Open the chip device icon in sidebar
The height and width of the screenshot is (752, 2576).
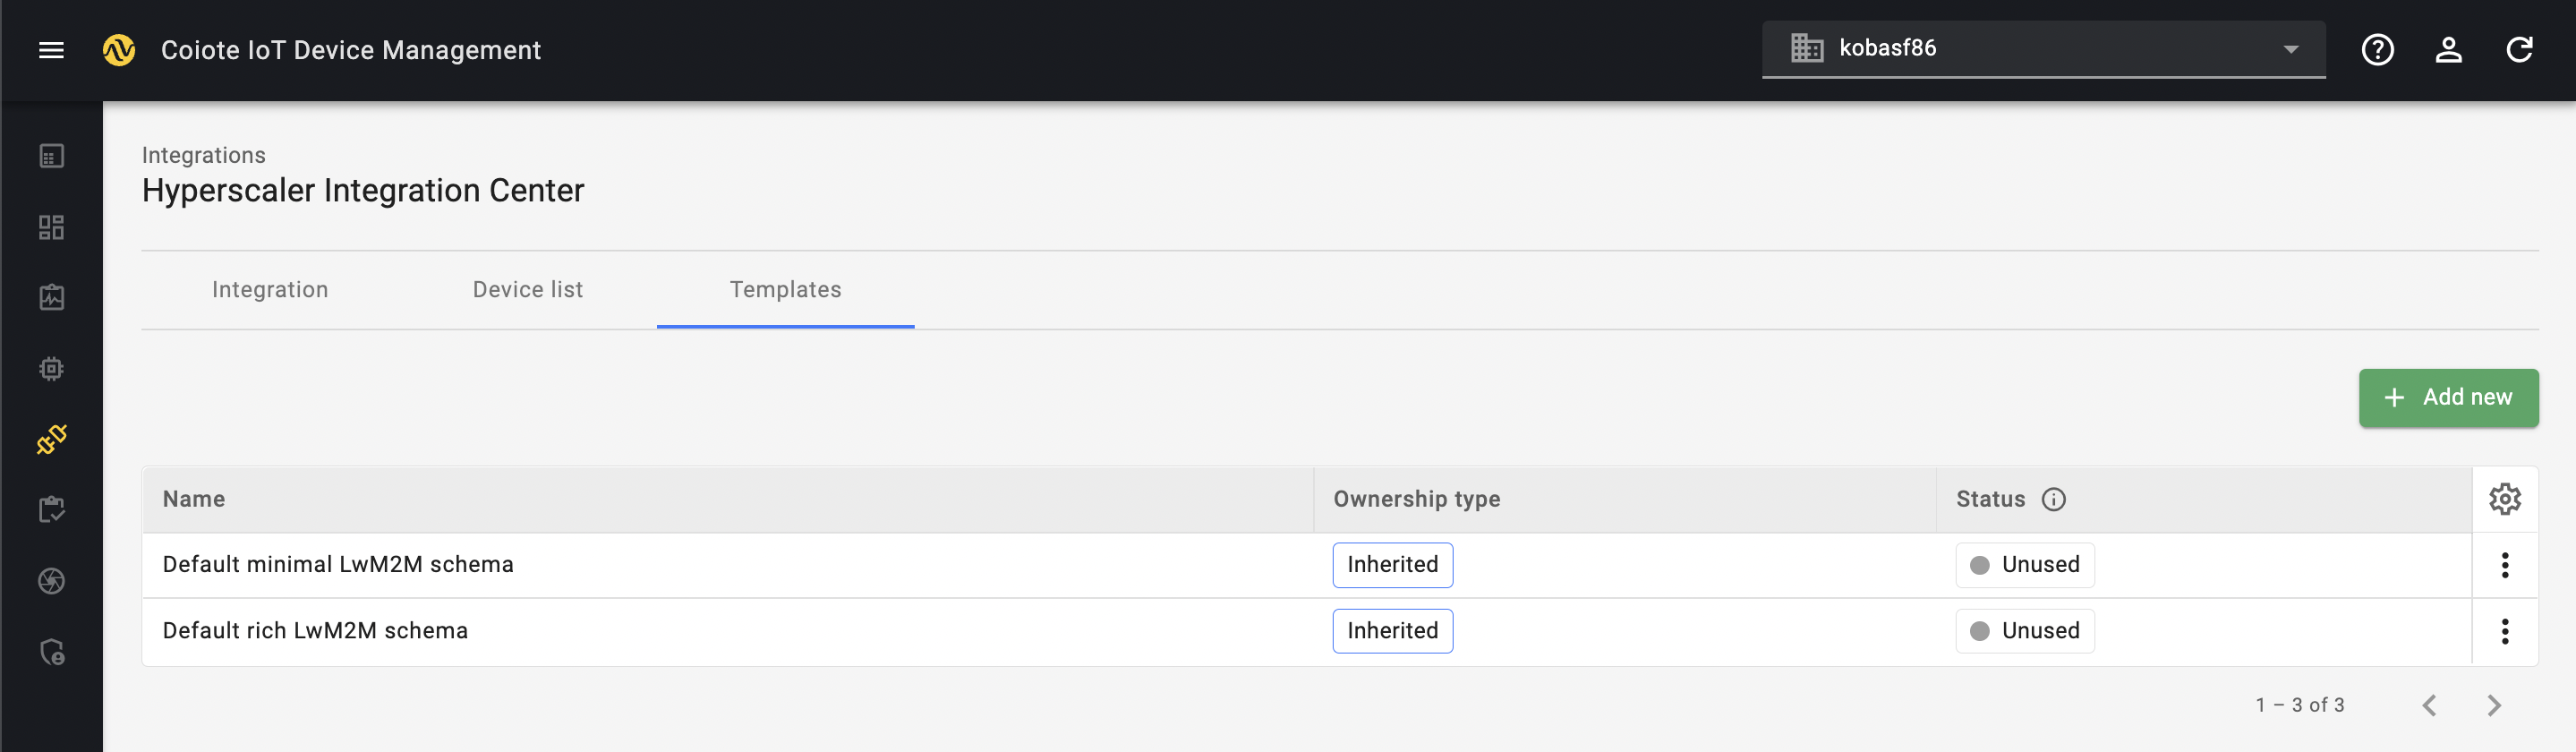coord(51,368)
